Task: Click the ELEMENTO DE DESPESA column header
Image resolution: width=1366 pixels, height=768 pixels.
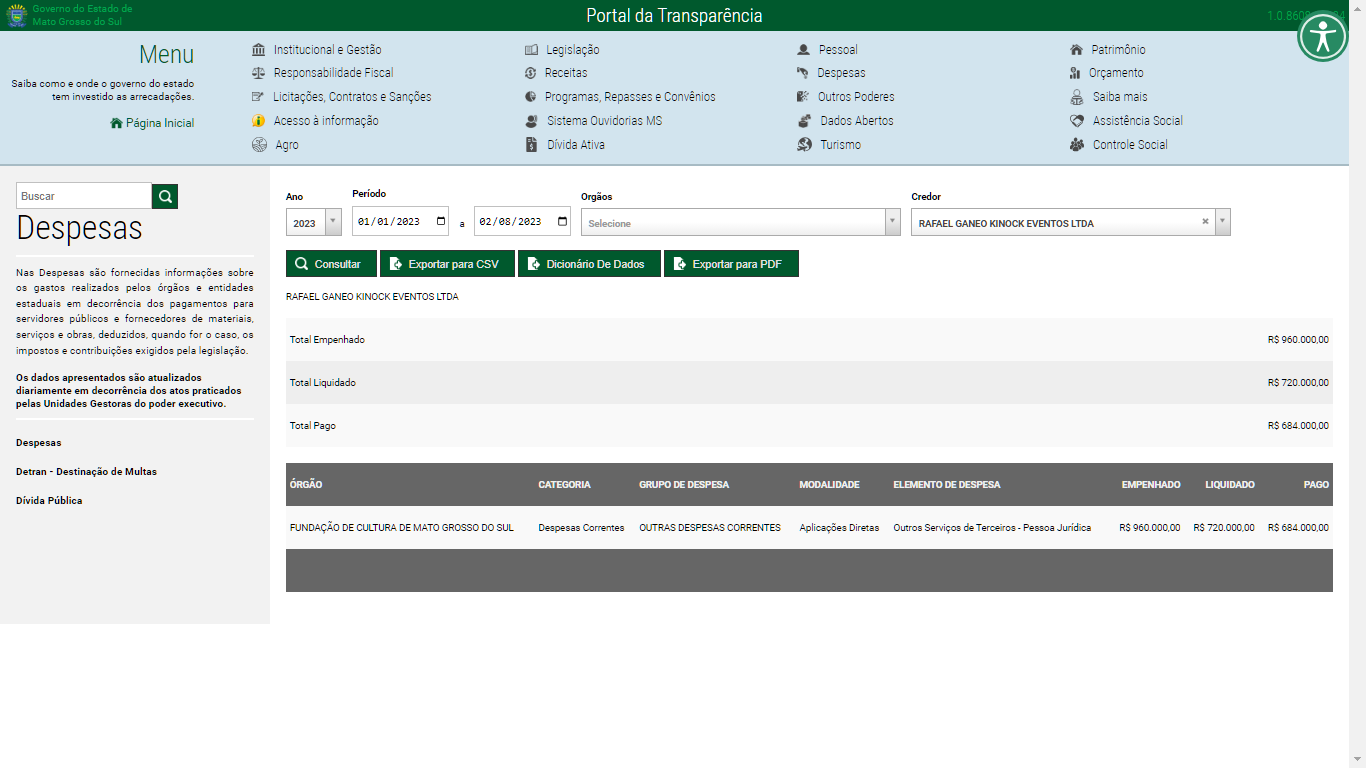Action: coord(947,485)
